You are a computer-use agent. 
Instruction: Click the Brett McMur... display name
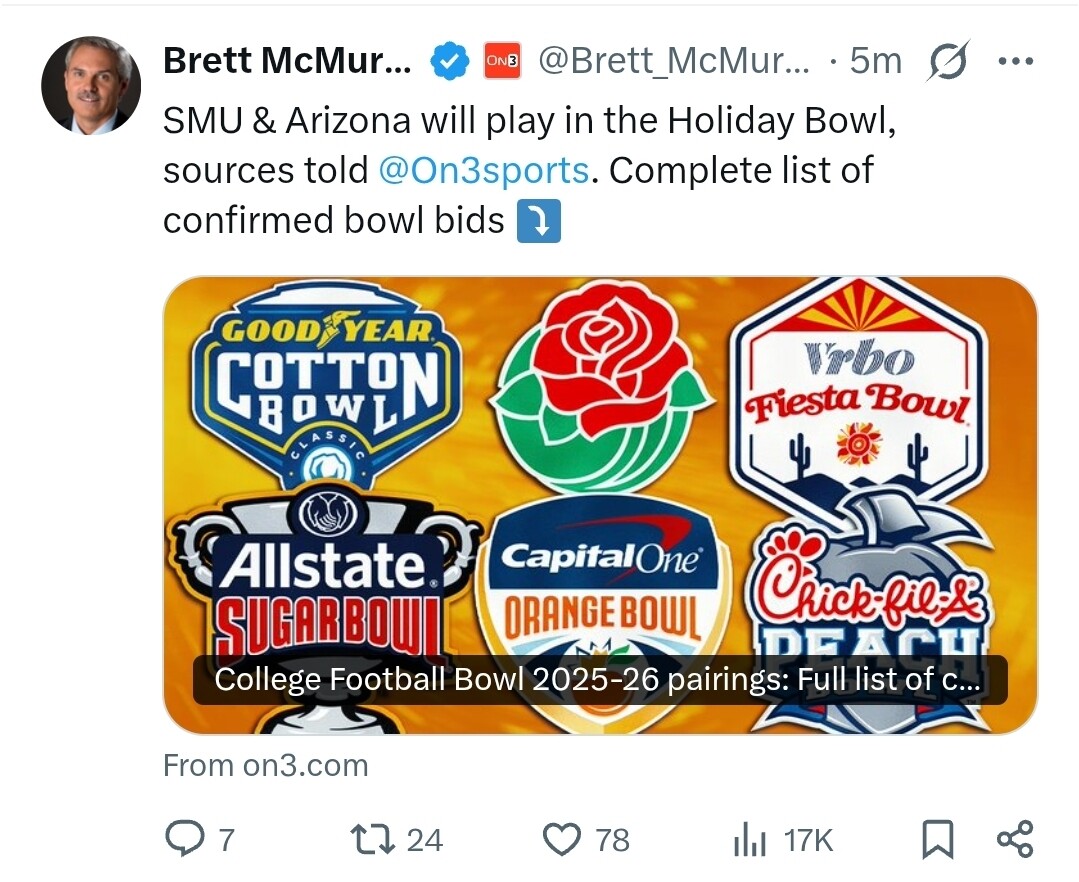click(x=287, y=62)
